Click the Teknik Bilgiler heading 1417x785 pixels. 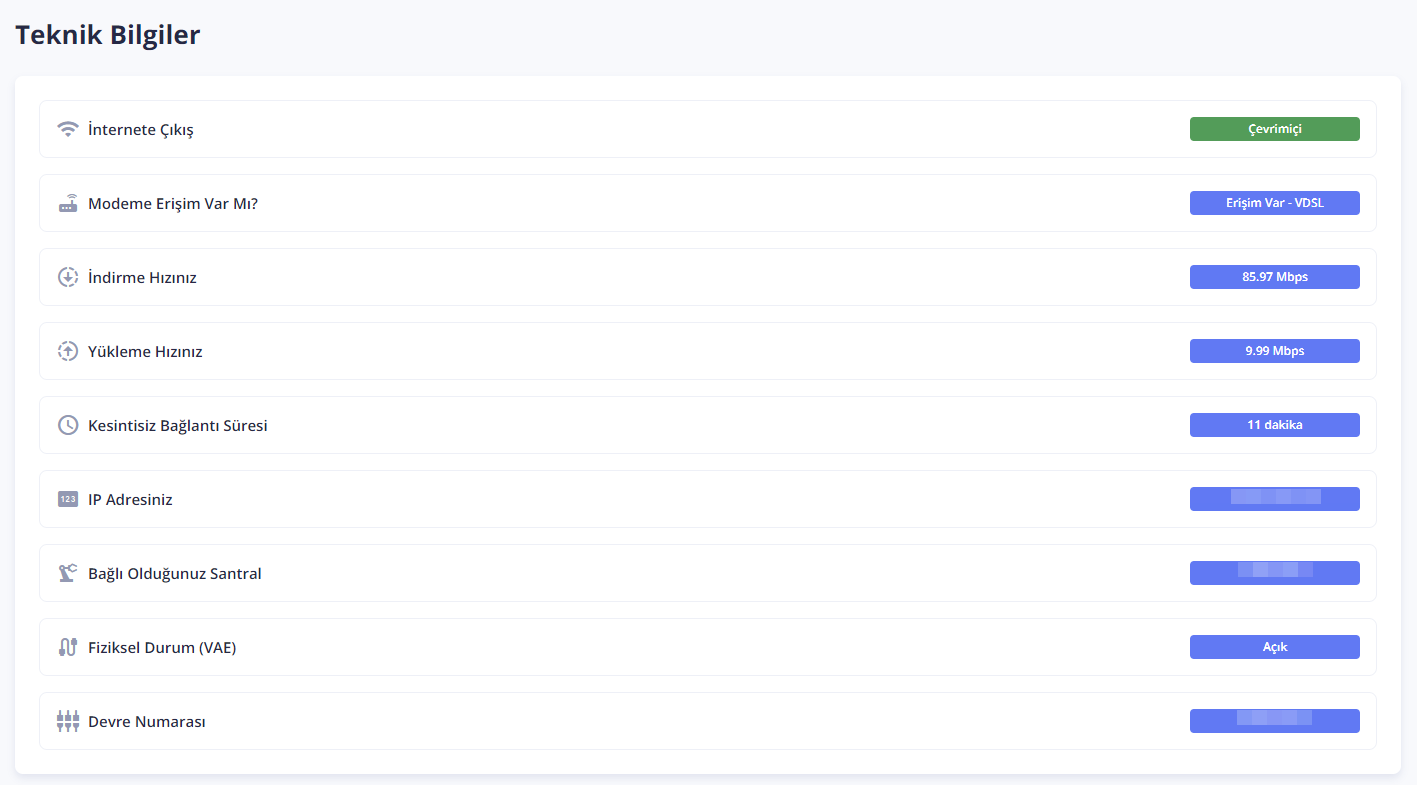tap(108, 35)
